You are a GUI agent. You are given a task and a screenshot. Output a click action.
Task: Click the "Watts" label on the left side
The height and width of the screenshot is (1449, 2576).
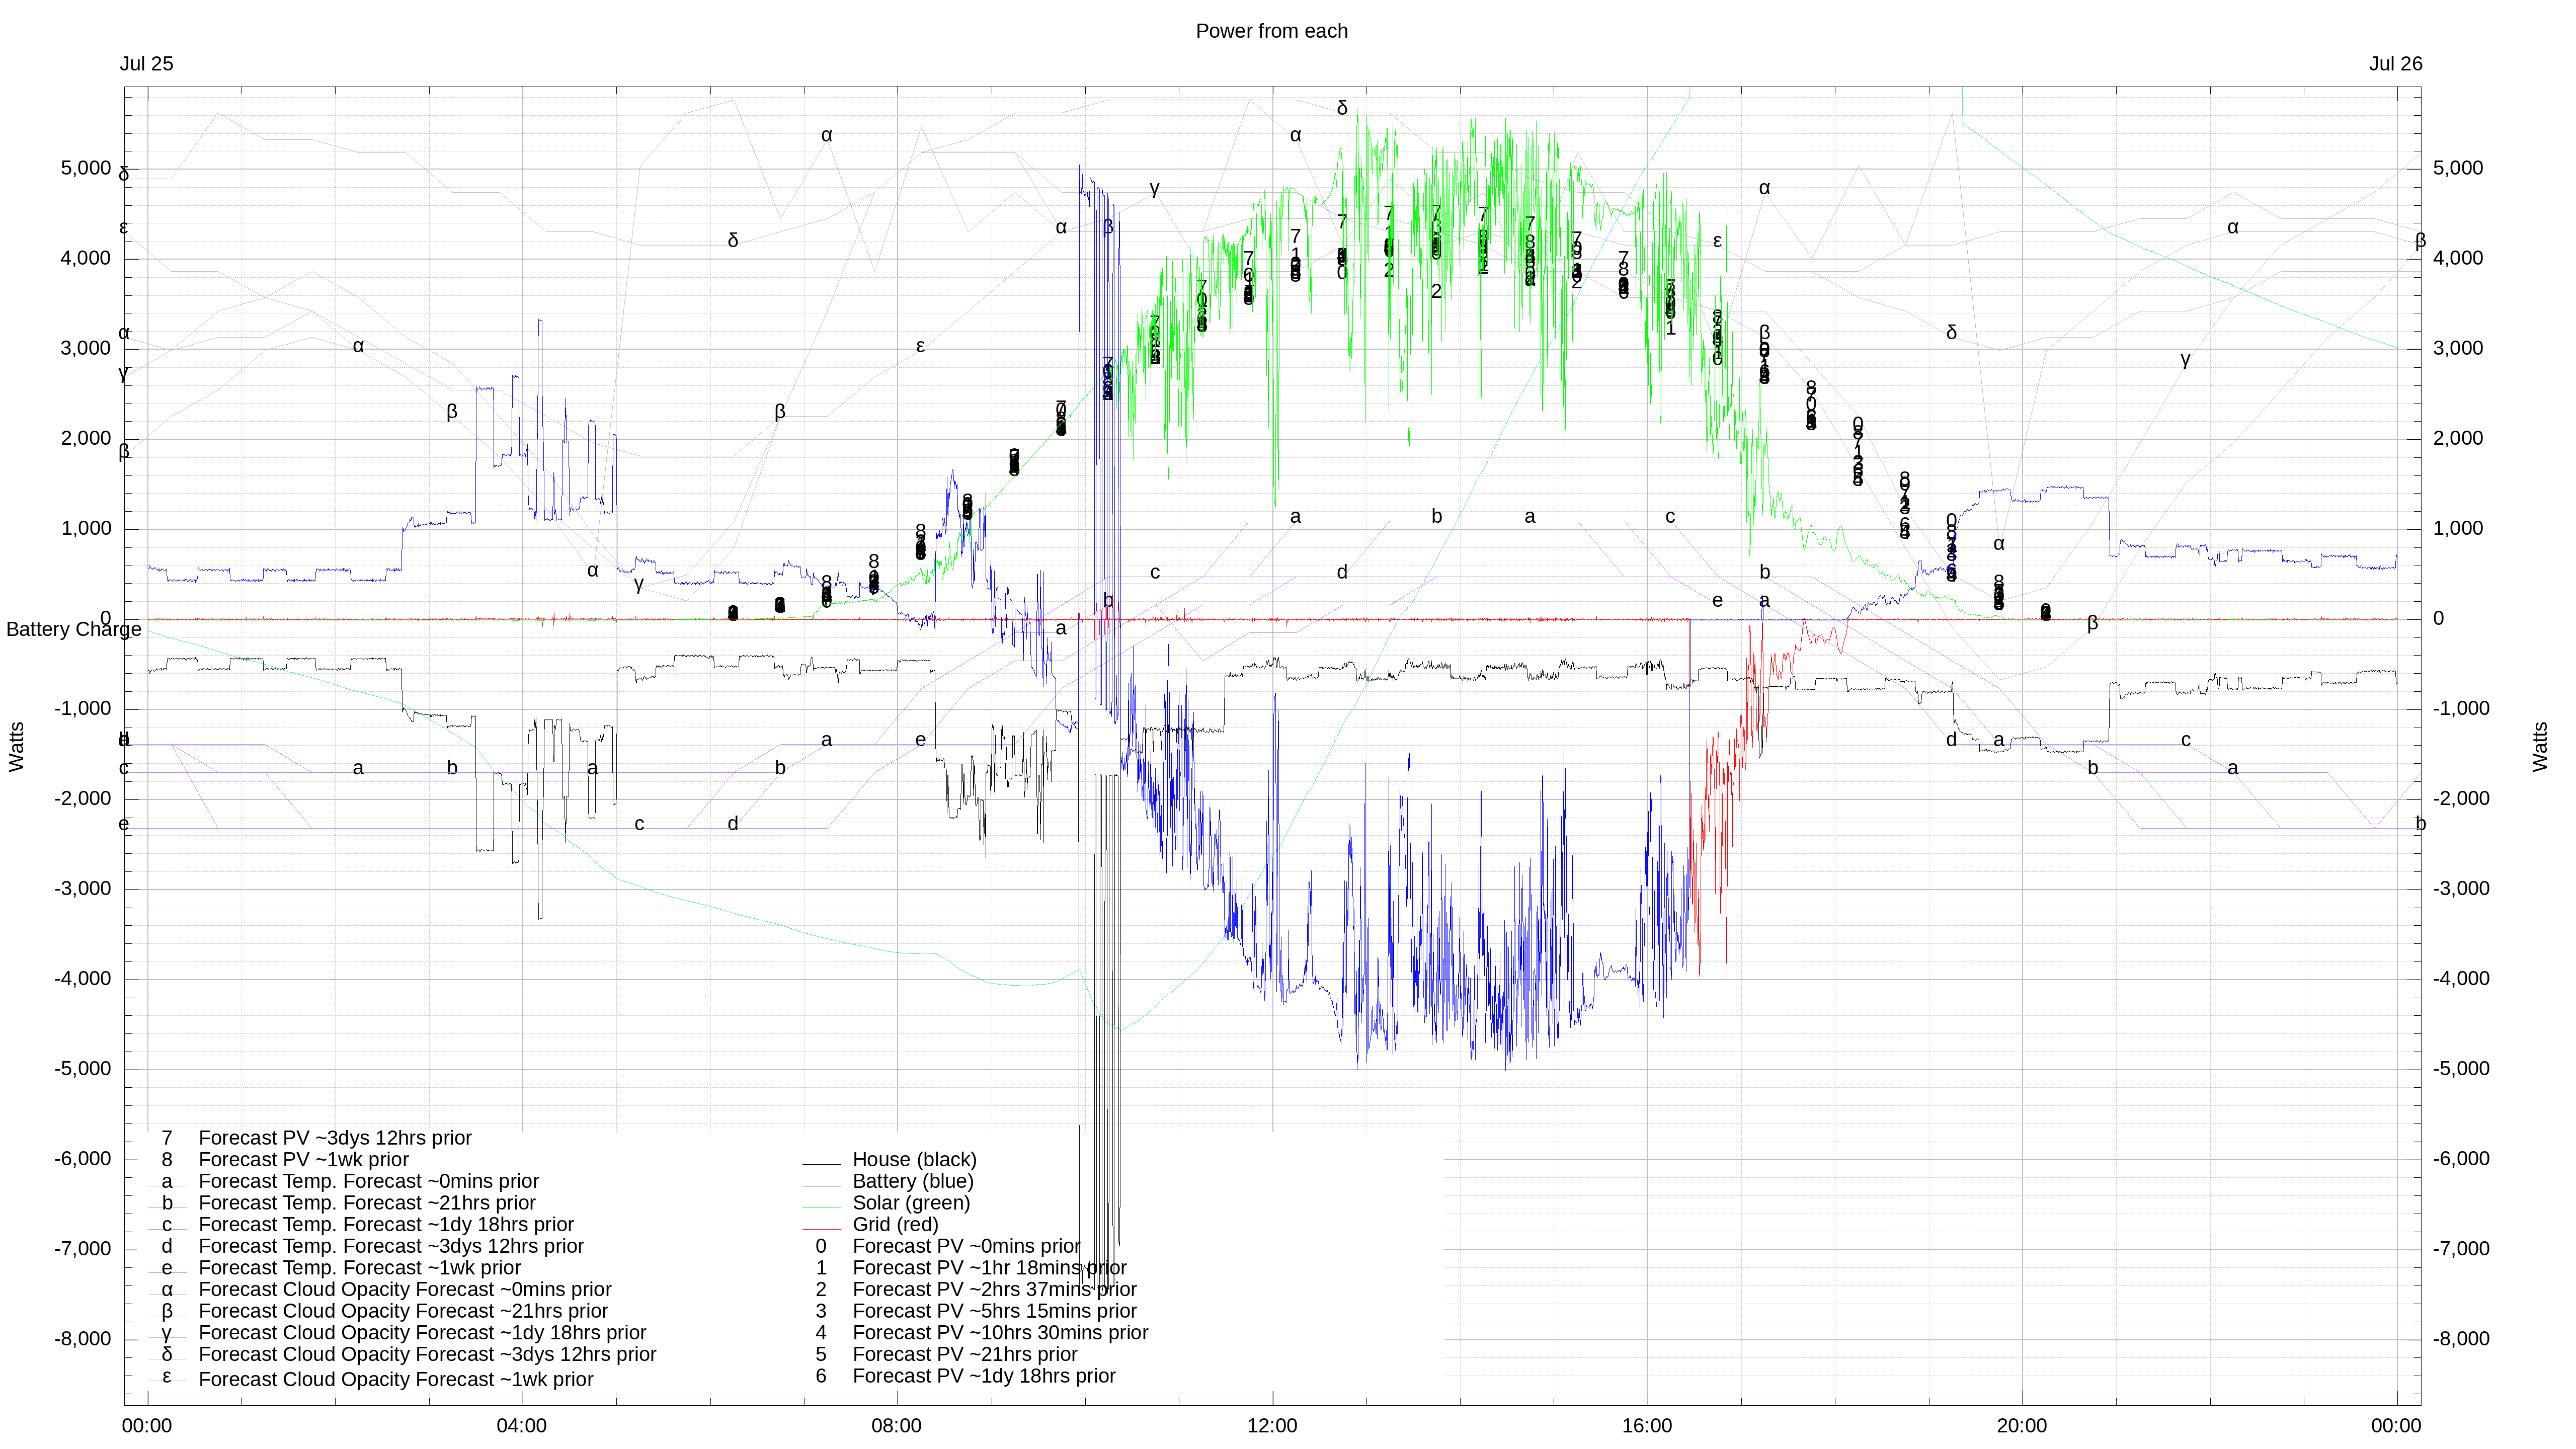coord(16,746)
